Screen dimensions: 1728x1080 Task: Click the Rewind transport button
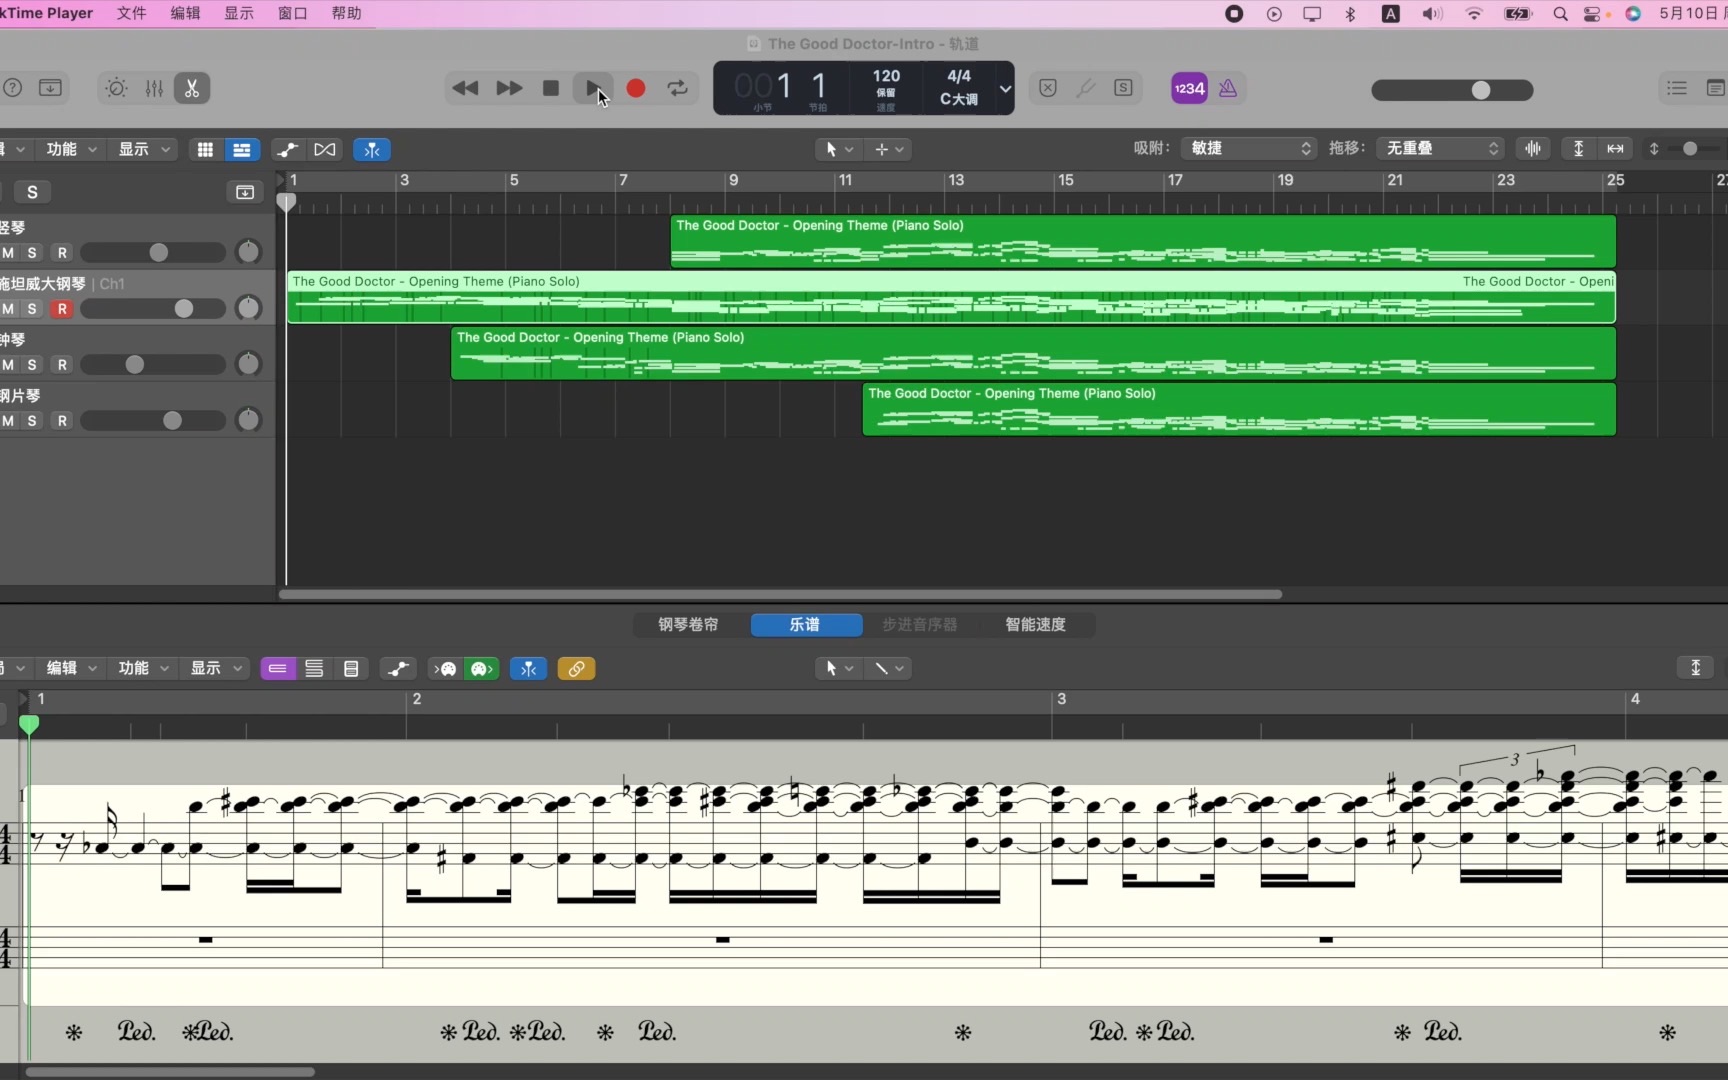coord(465,88)
